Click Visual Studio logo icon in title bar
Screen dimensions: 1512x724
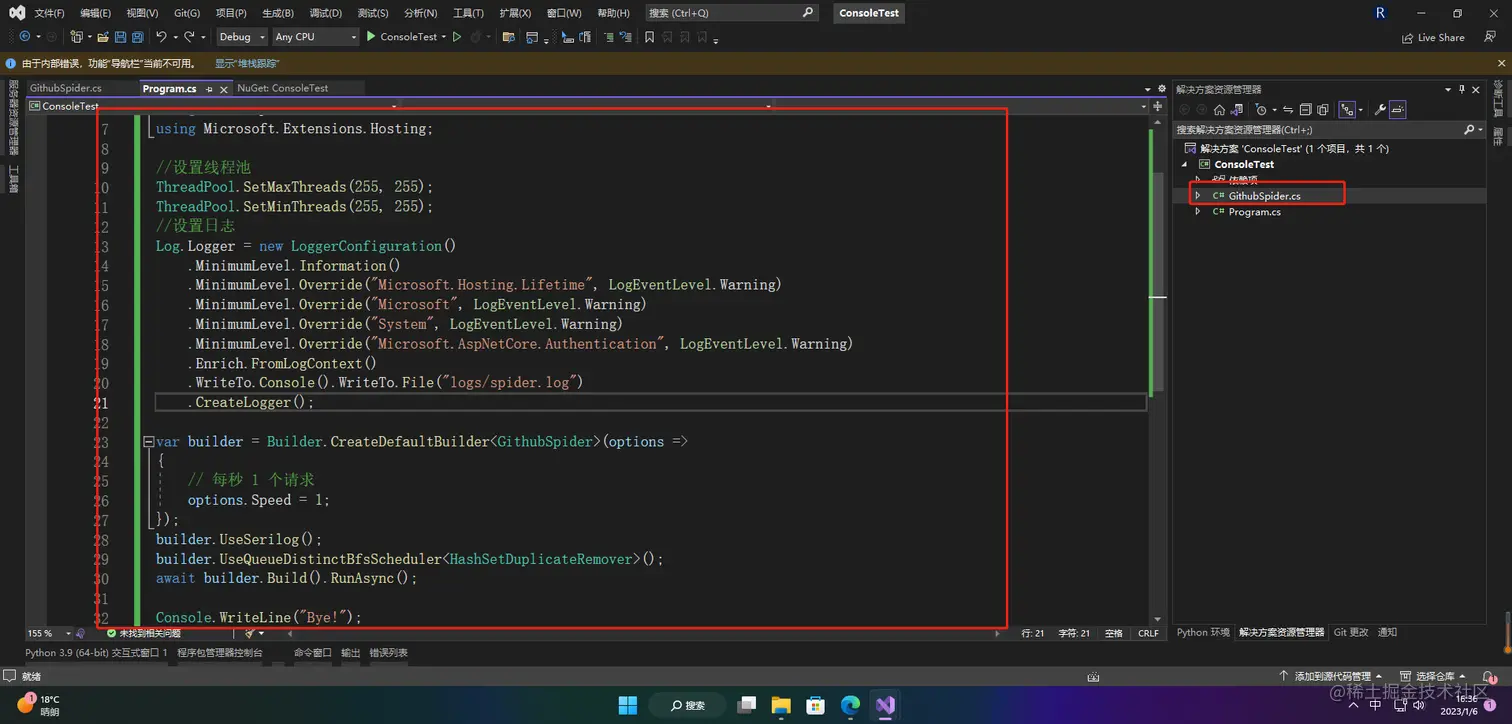pyautogui.click(x=17, y=13)
